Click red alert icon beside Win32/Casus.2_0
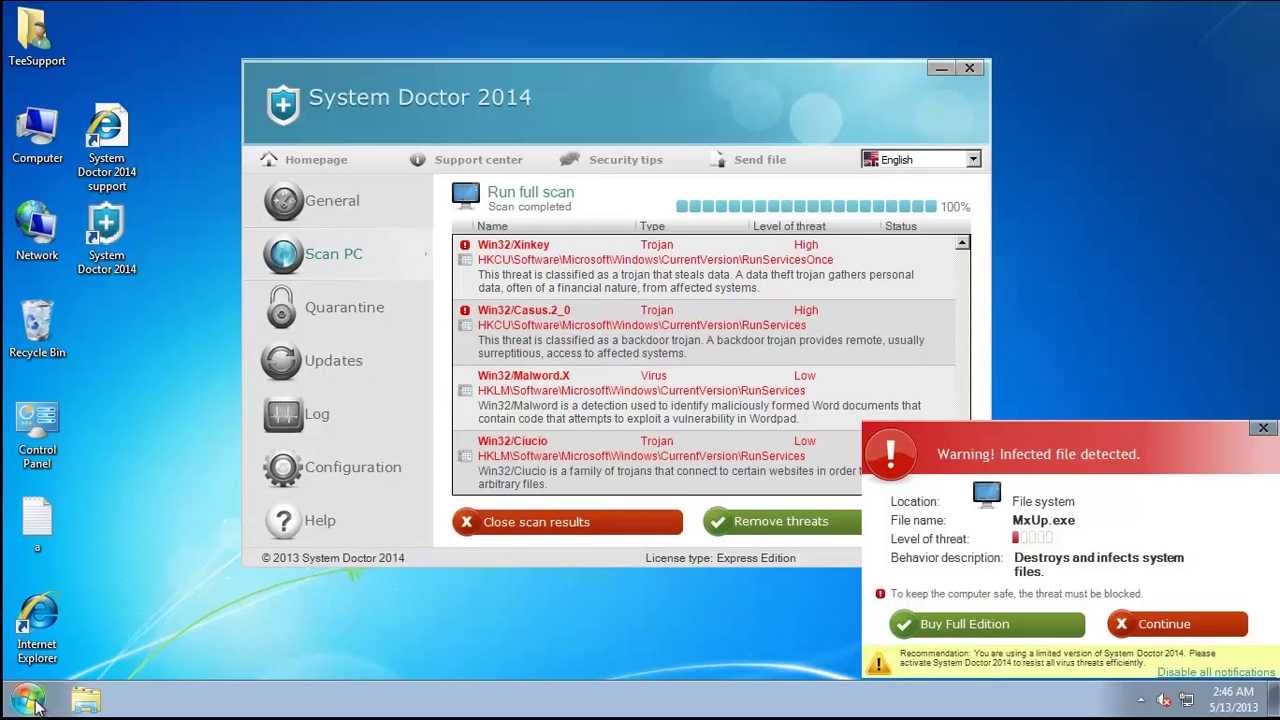Screen dimensions: 1280x720 465,310
